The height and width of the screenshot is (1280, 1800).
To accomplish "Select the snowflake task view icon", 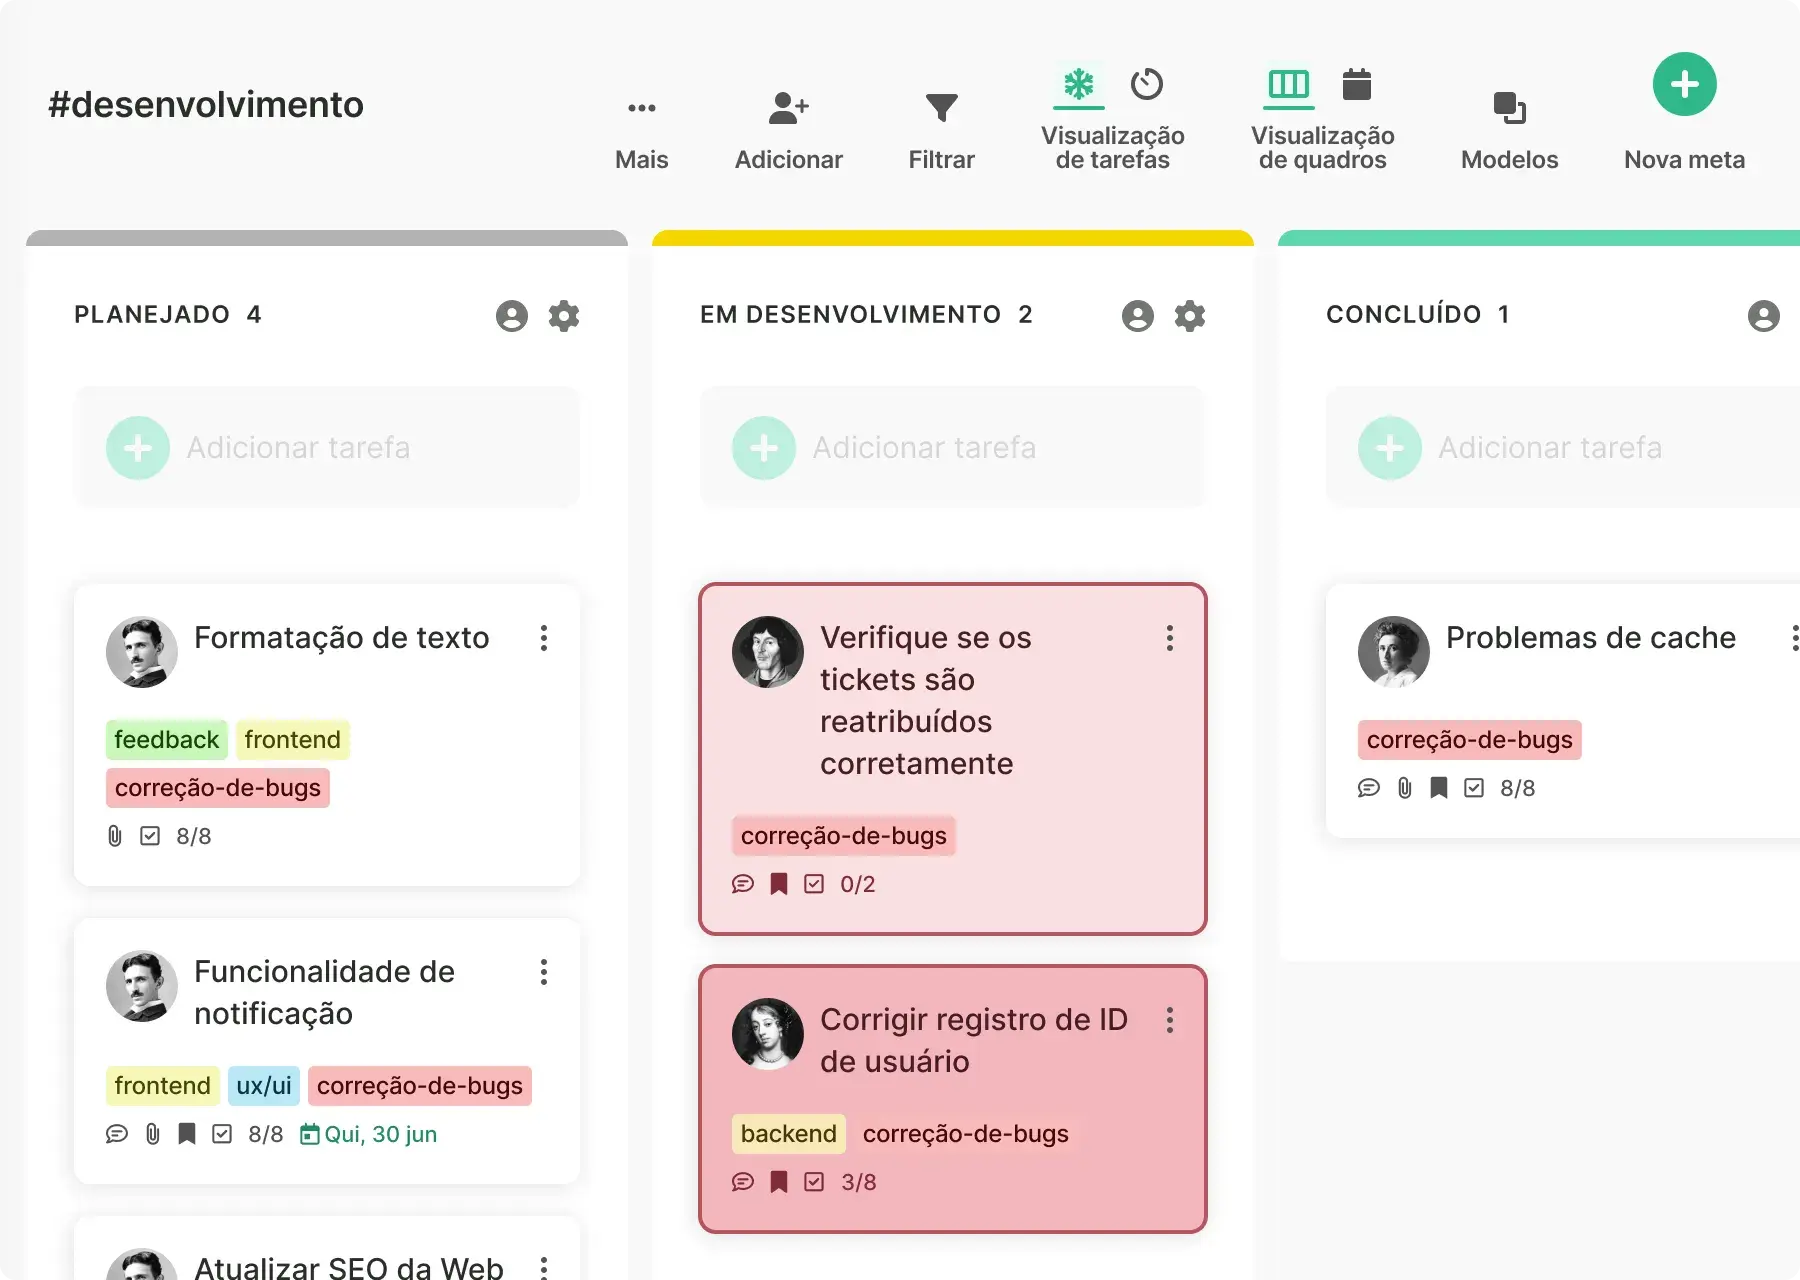I will (x=1078, y=84).
